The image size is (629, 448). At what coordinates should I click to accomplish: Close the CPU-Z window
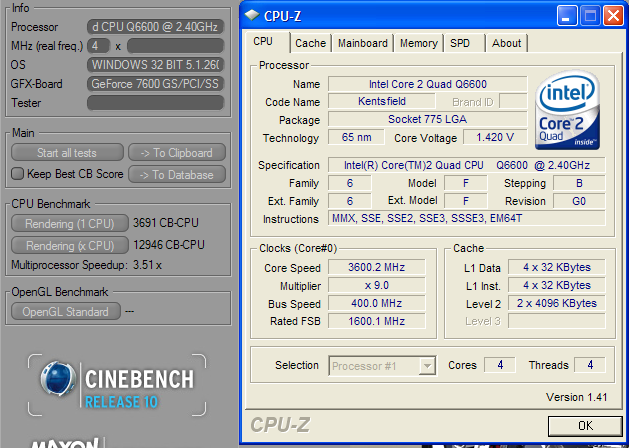pyautogui.click(x=613, y=16)
